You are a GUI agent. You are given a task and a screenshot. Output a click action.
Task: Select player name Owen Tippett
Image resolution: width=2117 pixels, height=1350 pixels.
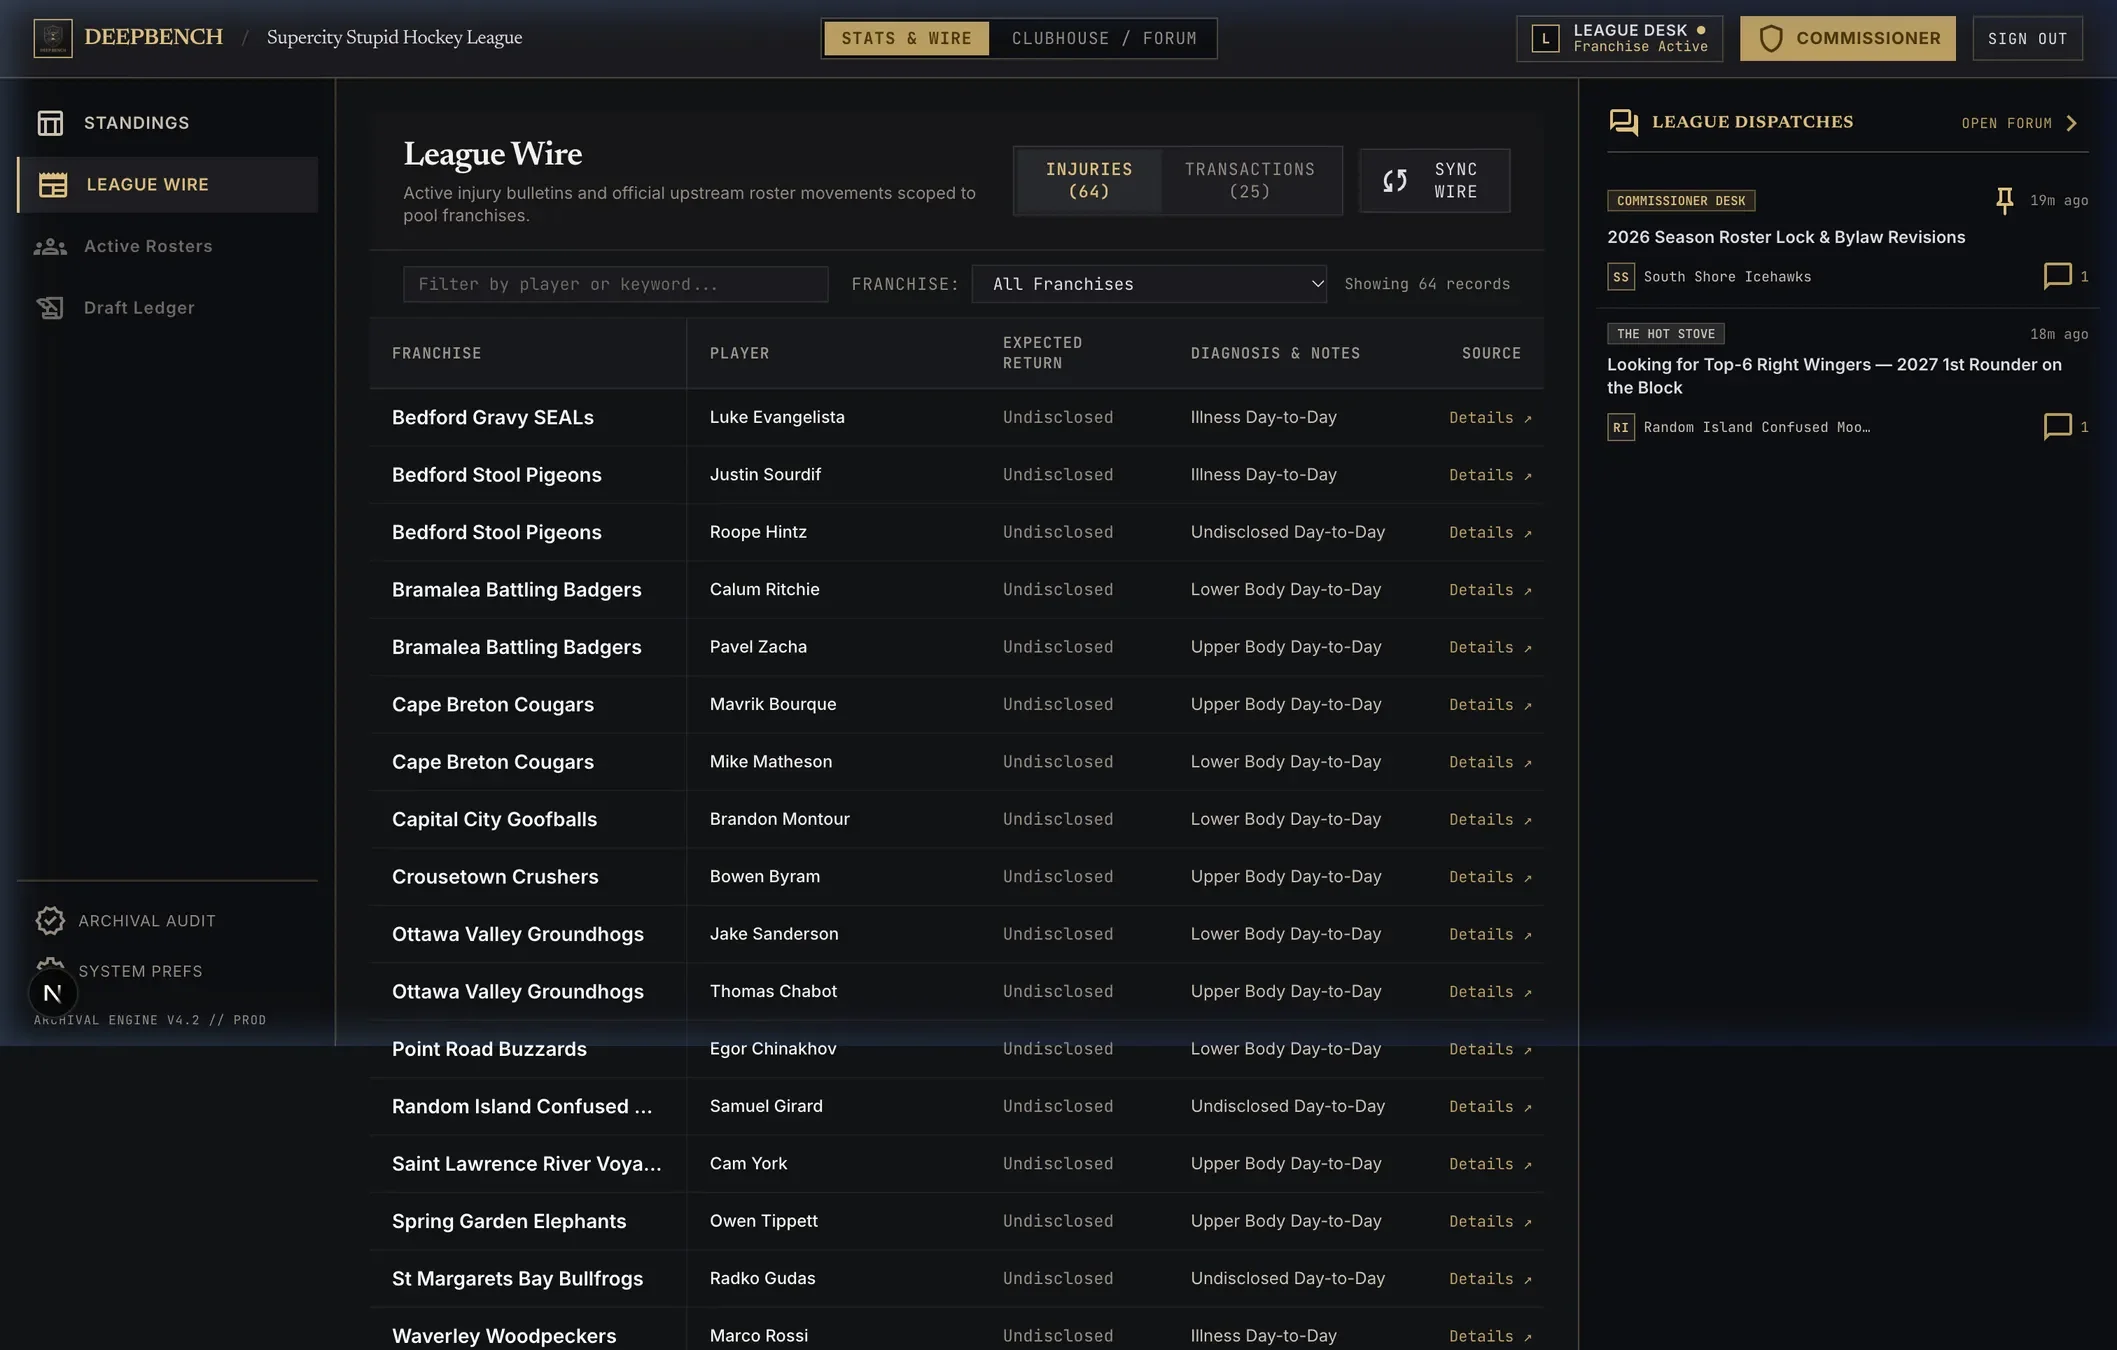tap(764, 1221)
